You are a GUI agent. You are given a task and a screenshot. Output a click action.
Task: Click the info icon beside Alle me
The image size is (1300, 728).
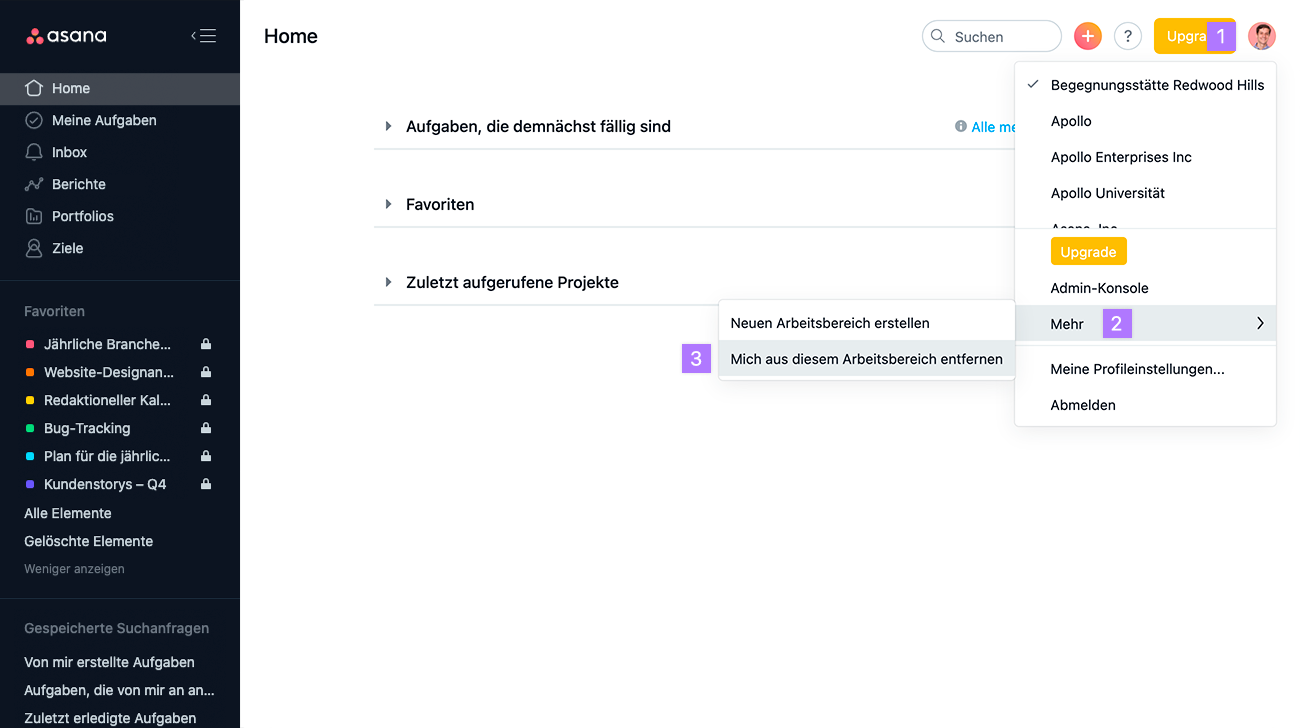(961, 127)
